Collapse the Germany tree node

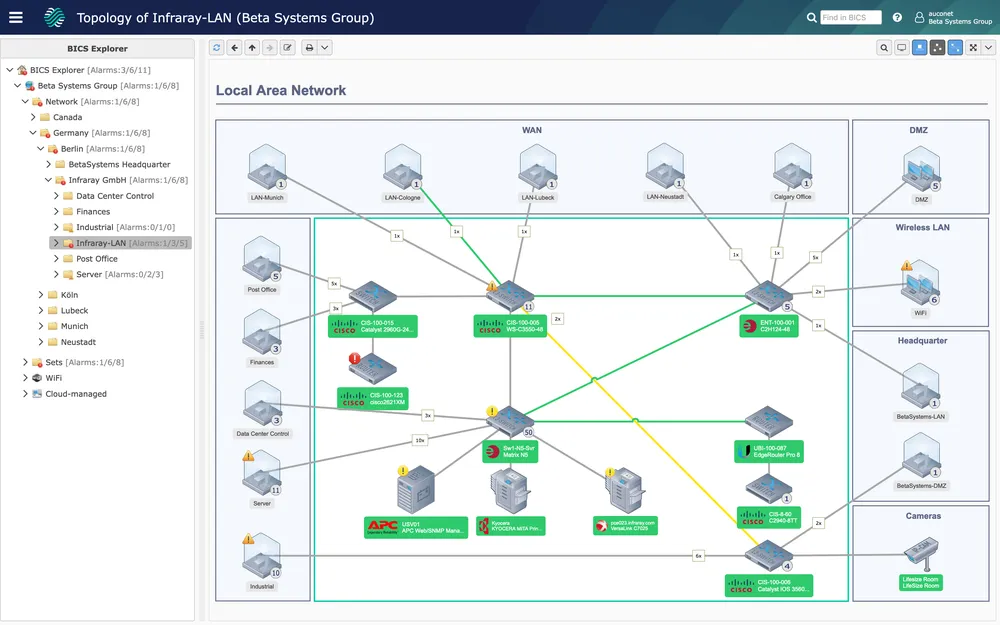31,132
